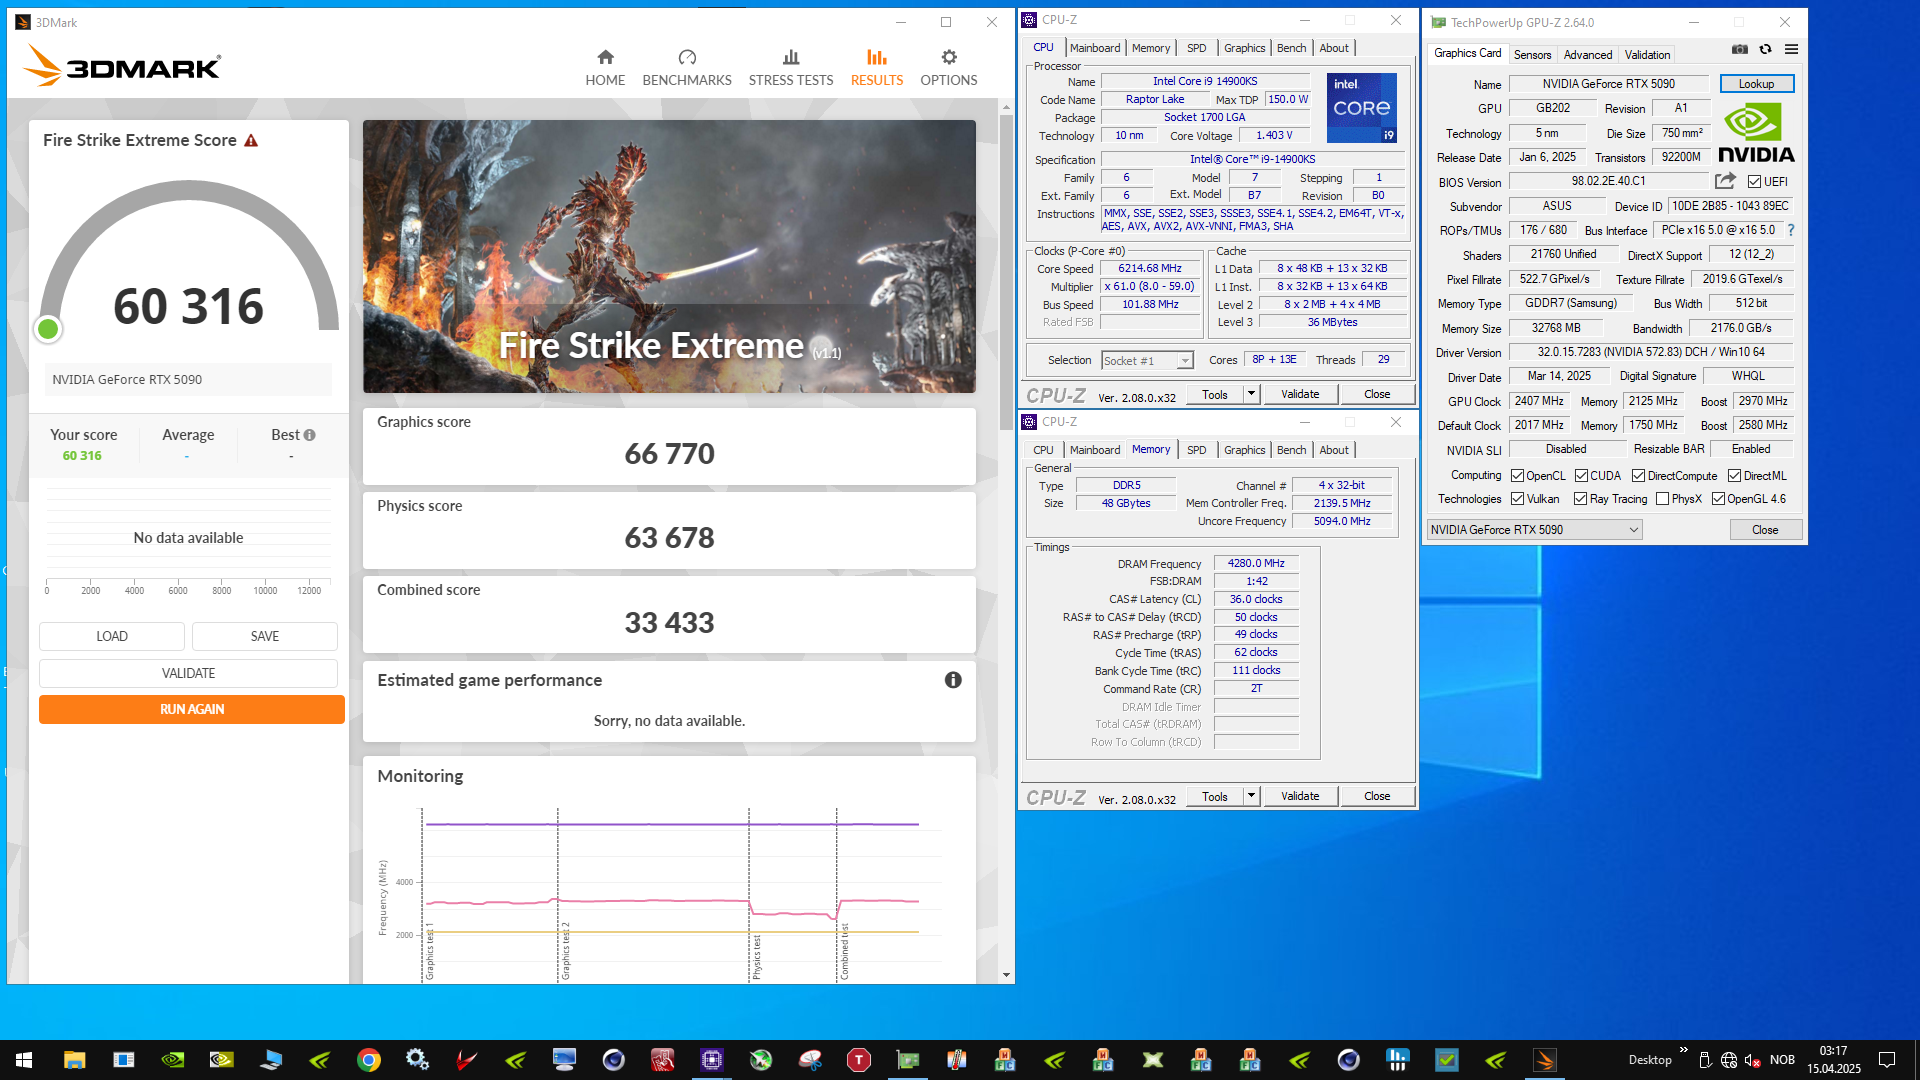The height and width of the screenshot is (1080, 1920).
Task: Click the SAVE button in 3DMark
Action: pyautogui.click(x=265, y=636)
